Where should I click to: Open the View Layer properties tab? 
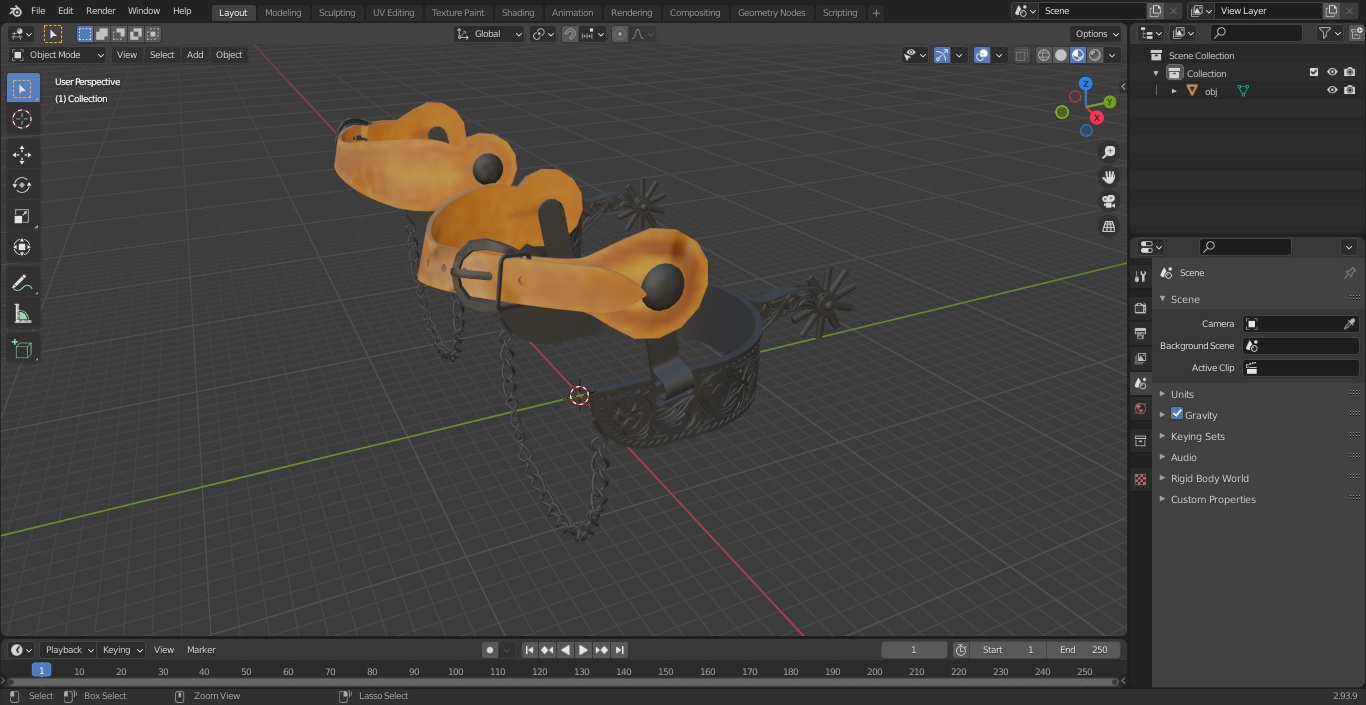pos(1140,358)
